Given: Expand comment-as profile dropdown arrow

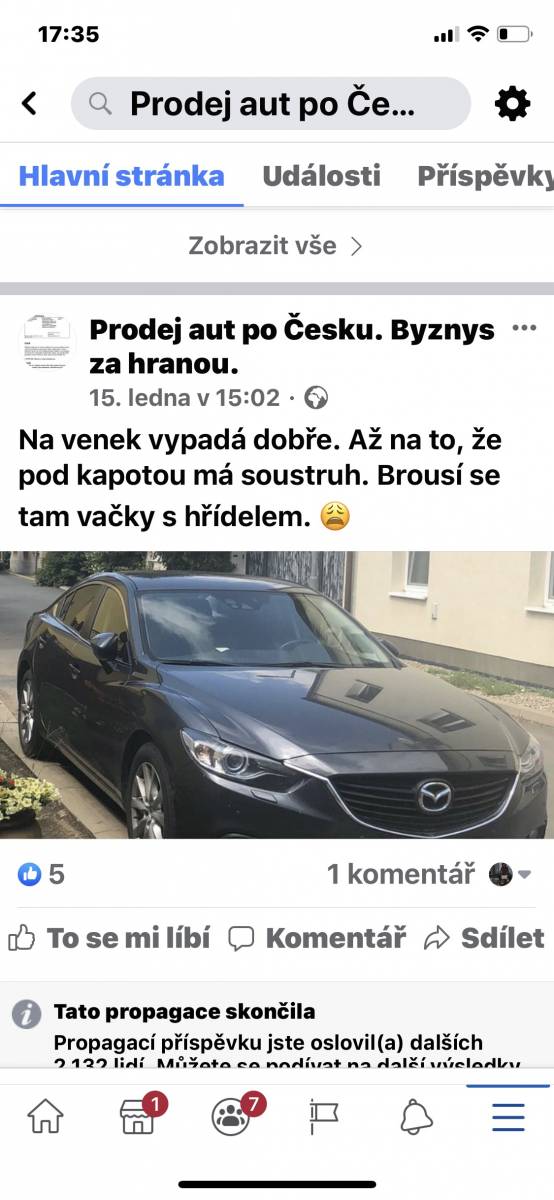Looking at the screenshot, I should tap(524, 875).
